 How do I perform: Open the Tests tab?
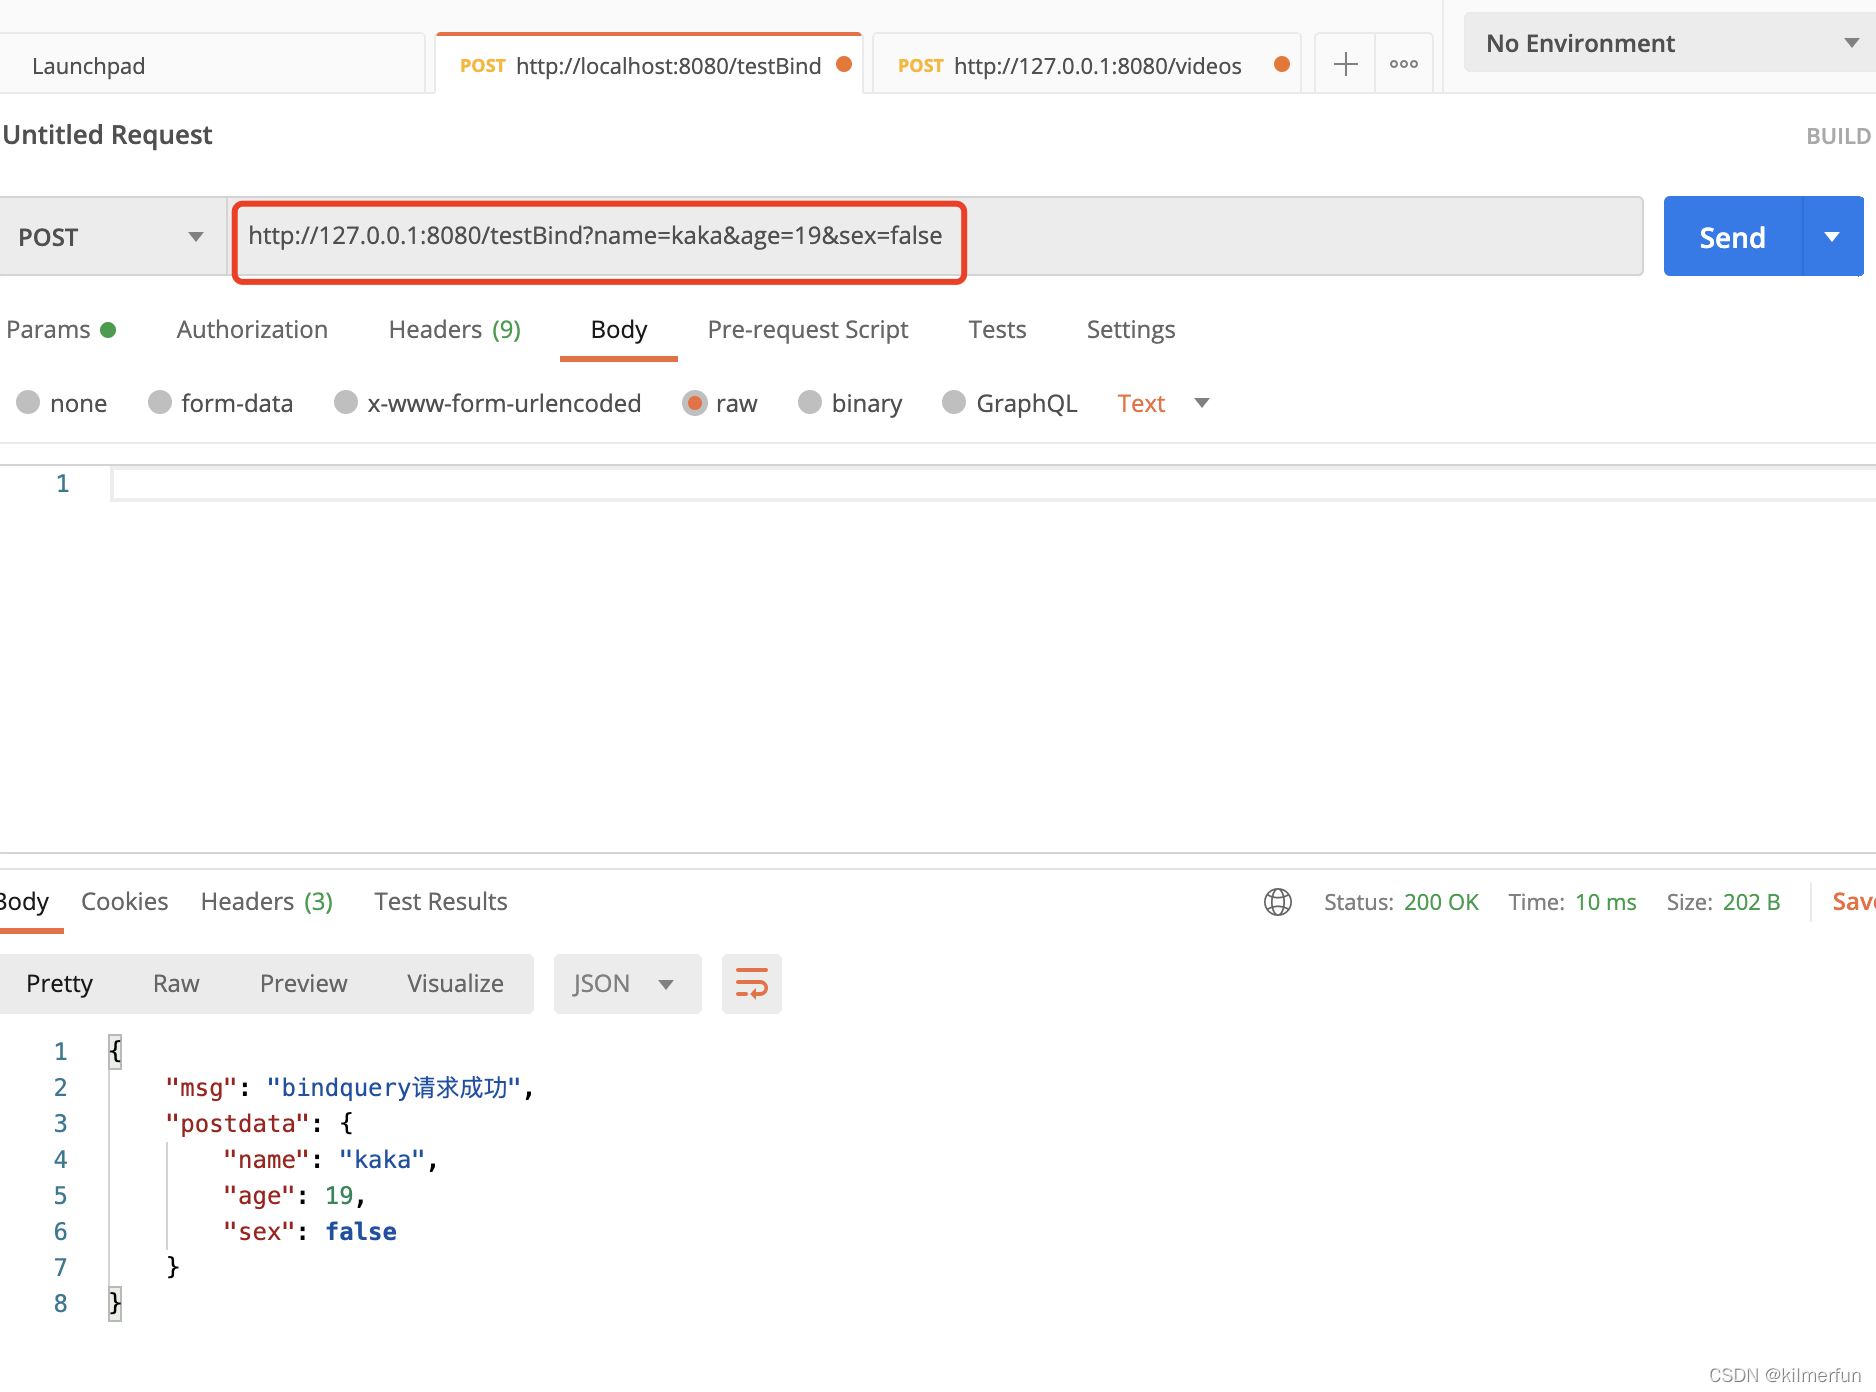point(997,329)
